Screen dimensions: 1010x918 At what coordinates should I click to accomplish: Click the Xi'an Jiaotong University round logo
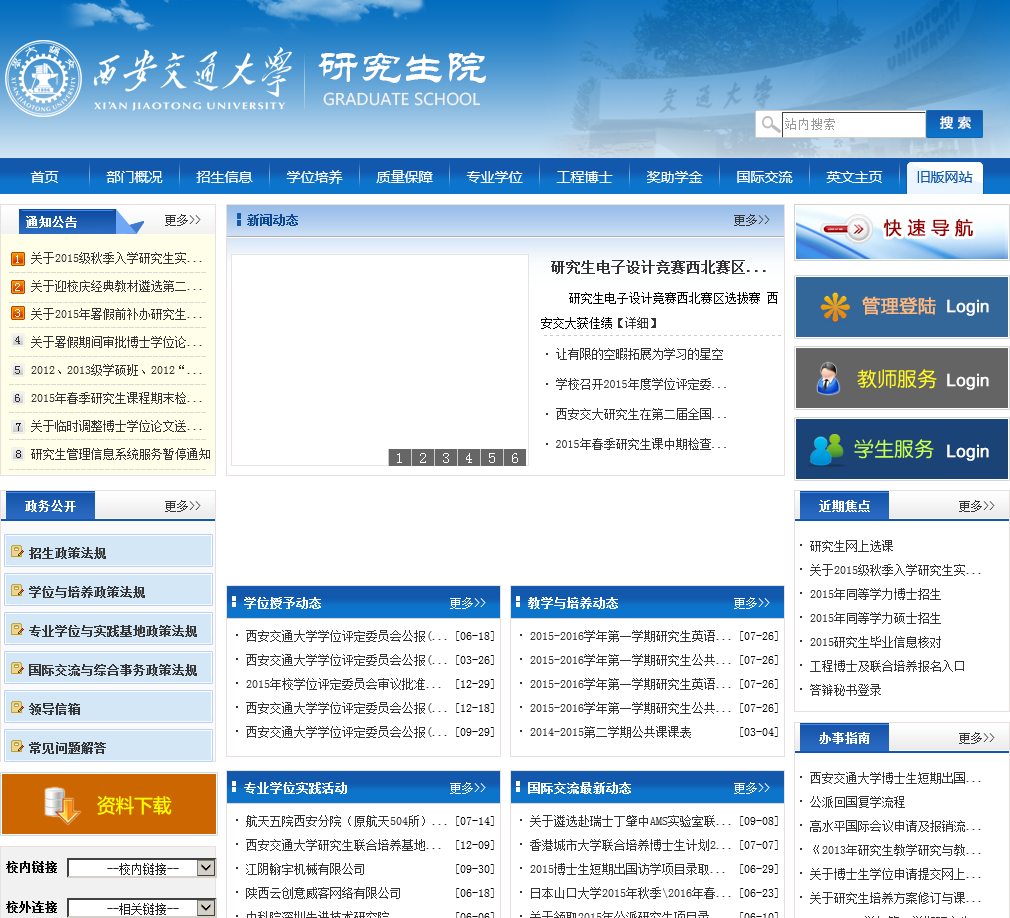[43, 79]
